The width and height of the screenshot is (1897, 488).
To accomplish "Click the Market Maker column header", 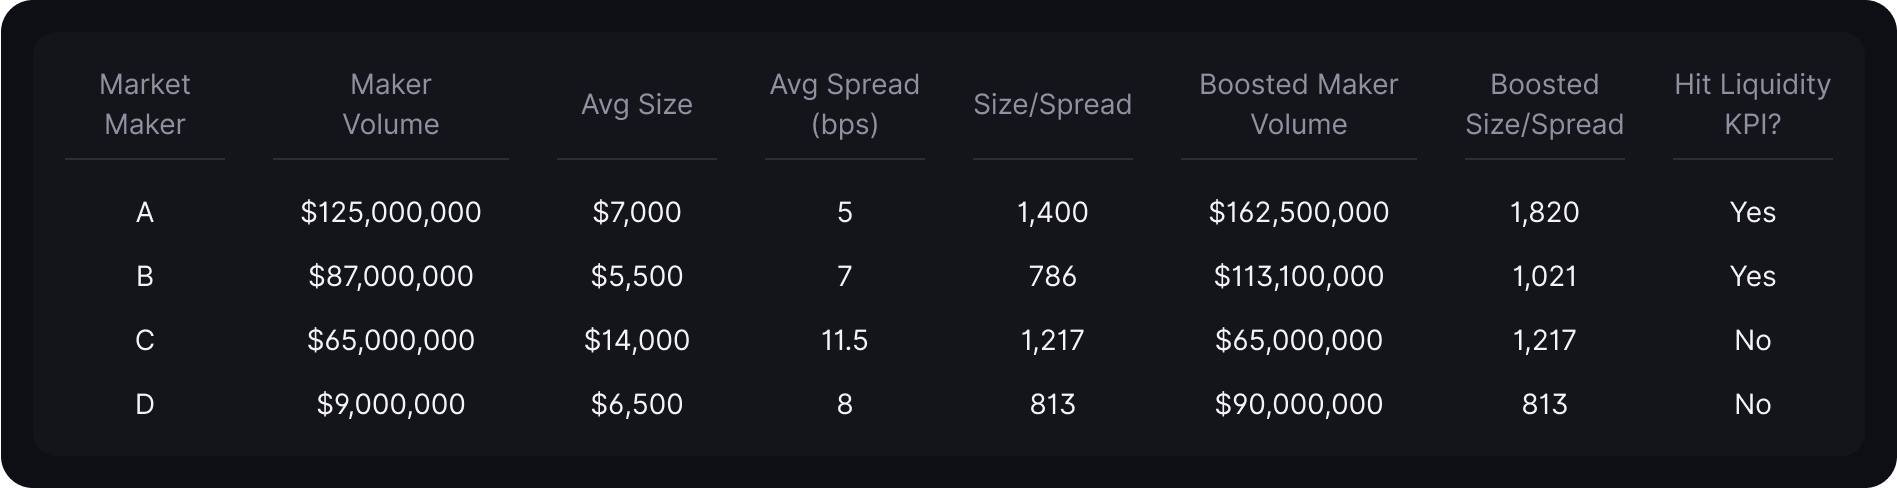I will point(145,104).
